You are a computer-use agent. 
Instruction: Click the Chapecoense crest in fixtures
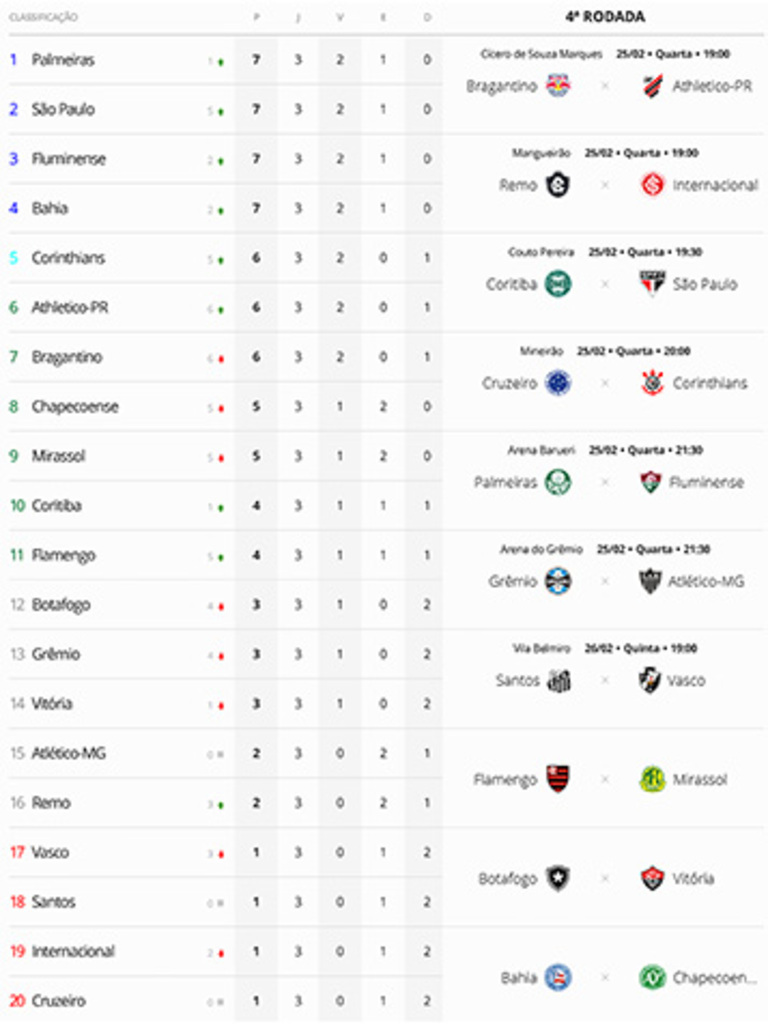click(x=653, y=977)
